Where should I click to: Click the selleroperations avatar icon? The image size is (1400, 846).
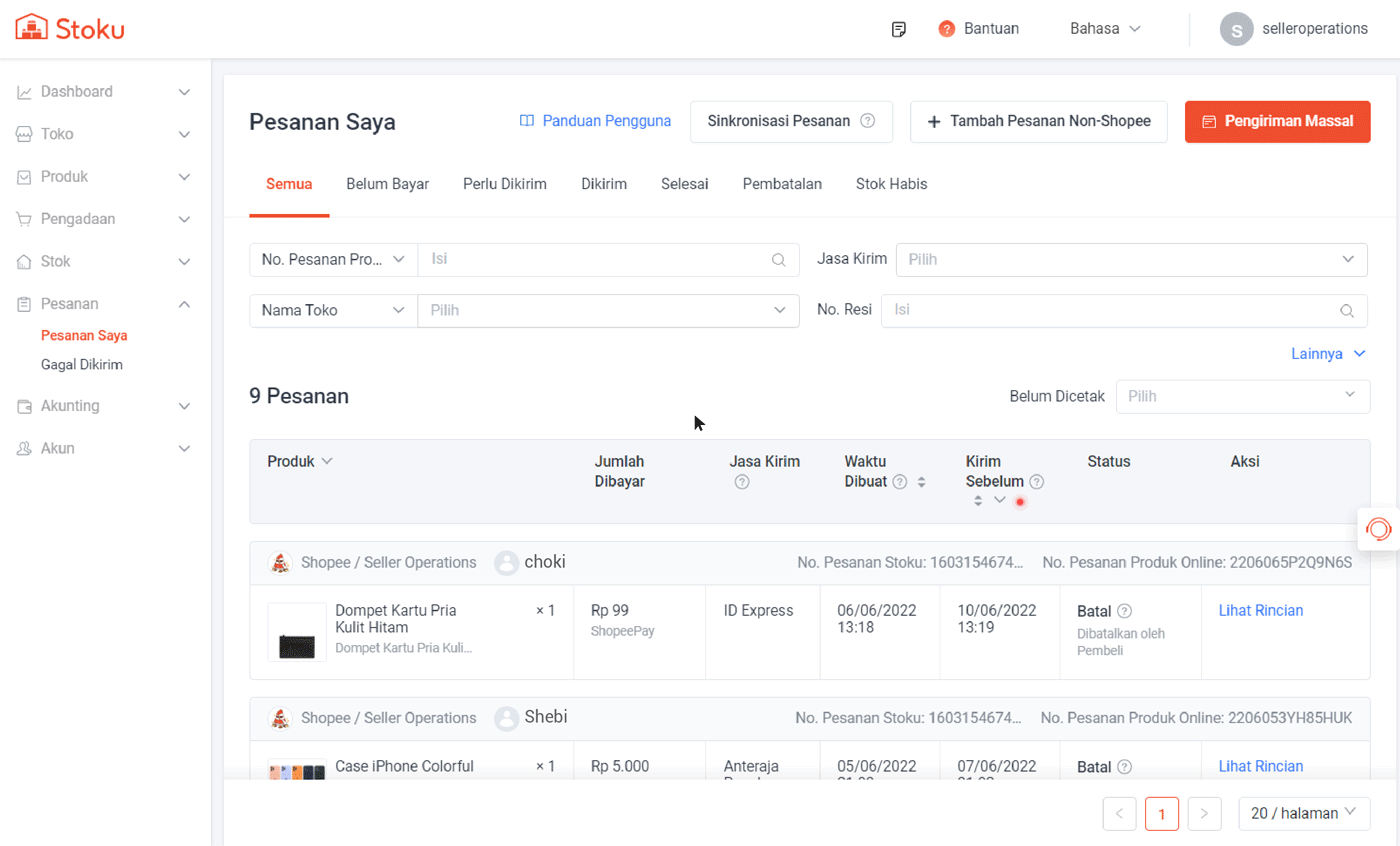[x=1236, y=29]
